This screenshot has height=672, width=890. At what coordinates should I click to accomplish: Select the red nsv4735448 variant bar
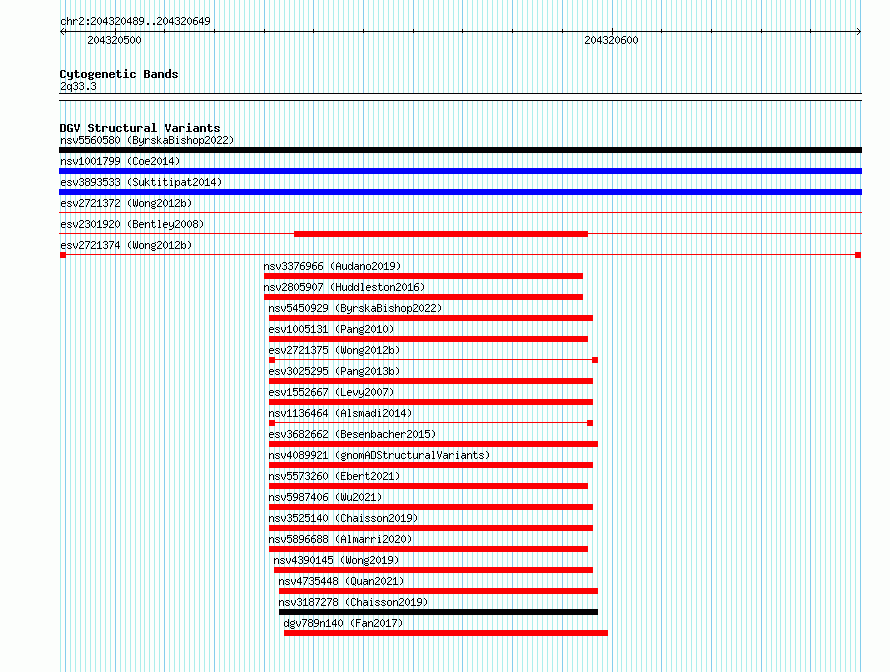[438, 591]
